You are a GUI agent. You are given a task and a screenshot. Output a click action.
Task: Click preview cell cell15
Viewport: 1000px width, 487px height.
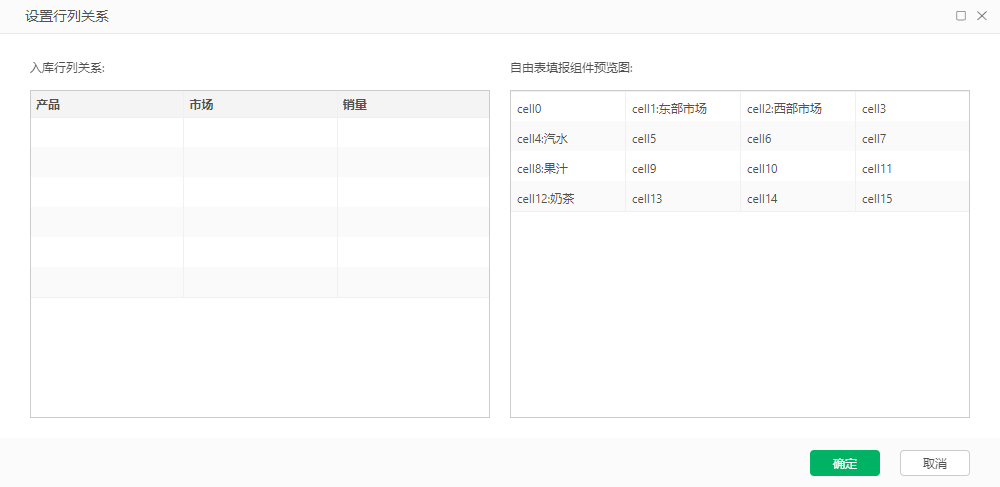point(912,198)
